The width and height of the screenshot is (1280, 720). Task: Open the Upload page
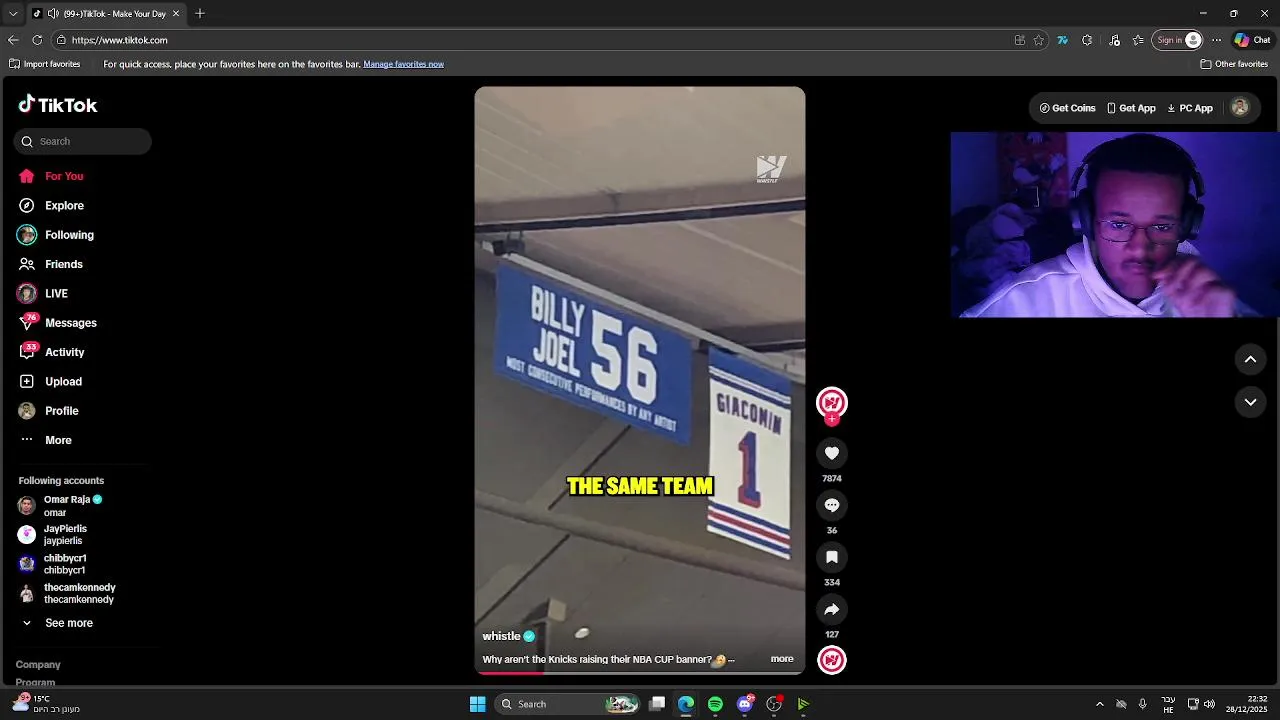coord(50,381)
